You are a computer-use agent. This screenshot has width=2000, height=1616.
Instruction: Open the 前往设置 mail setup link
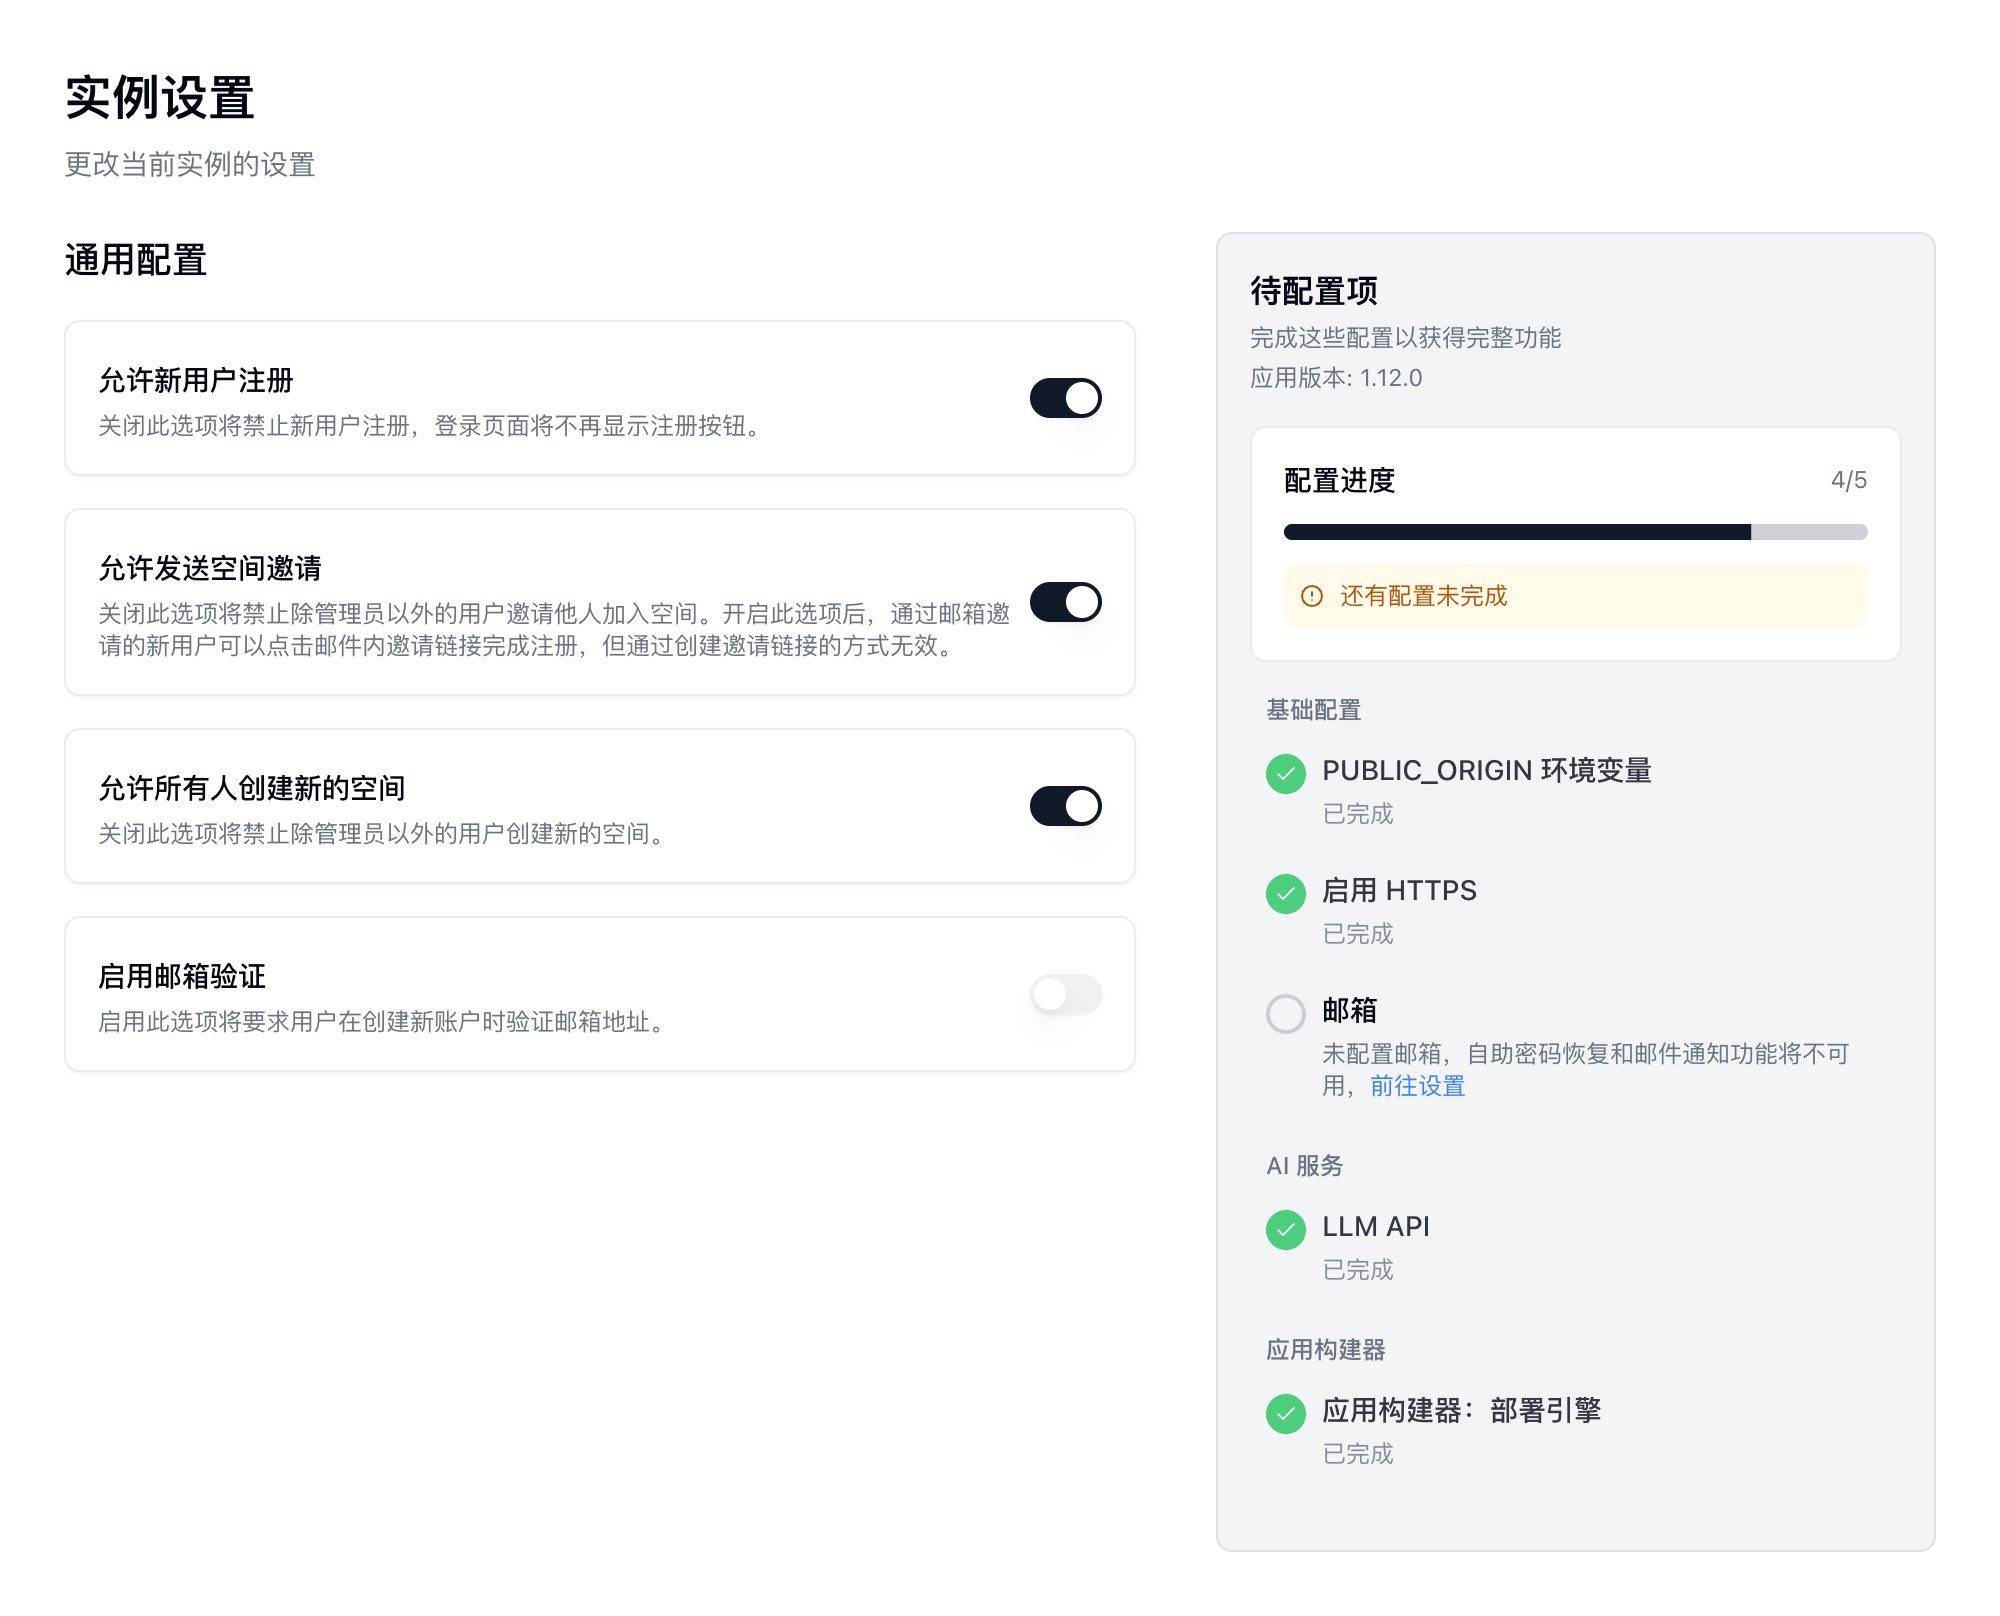tap(1417, 1086)
